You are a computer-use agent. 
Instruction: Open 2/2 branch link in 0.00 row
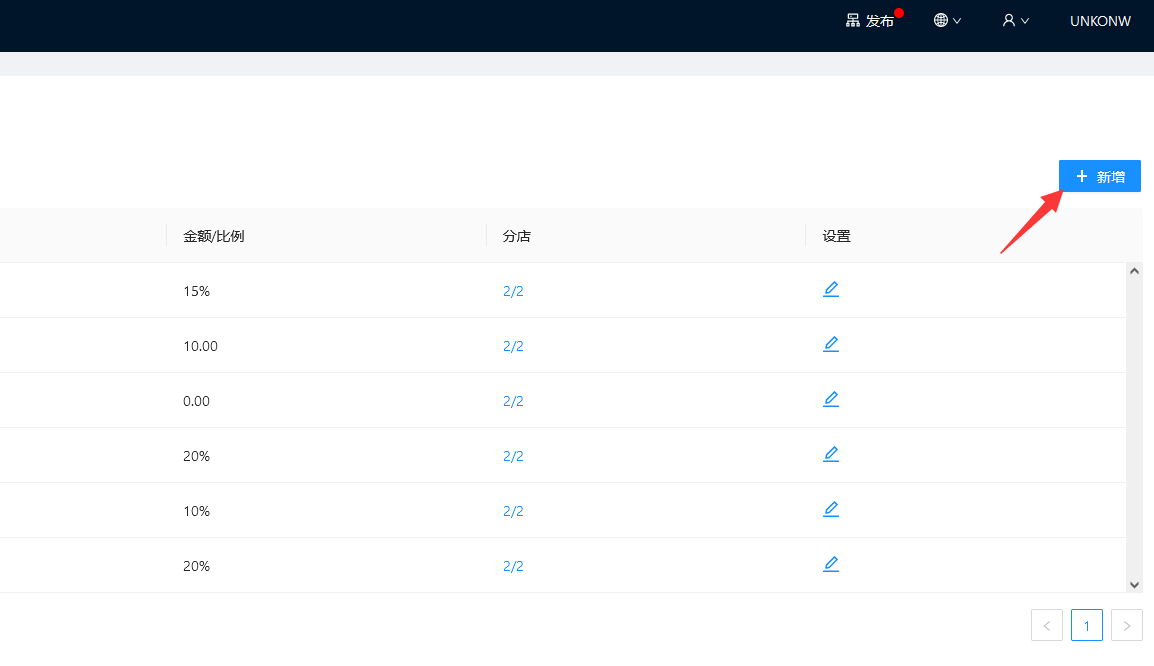coord(513,401)
